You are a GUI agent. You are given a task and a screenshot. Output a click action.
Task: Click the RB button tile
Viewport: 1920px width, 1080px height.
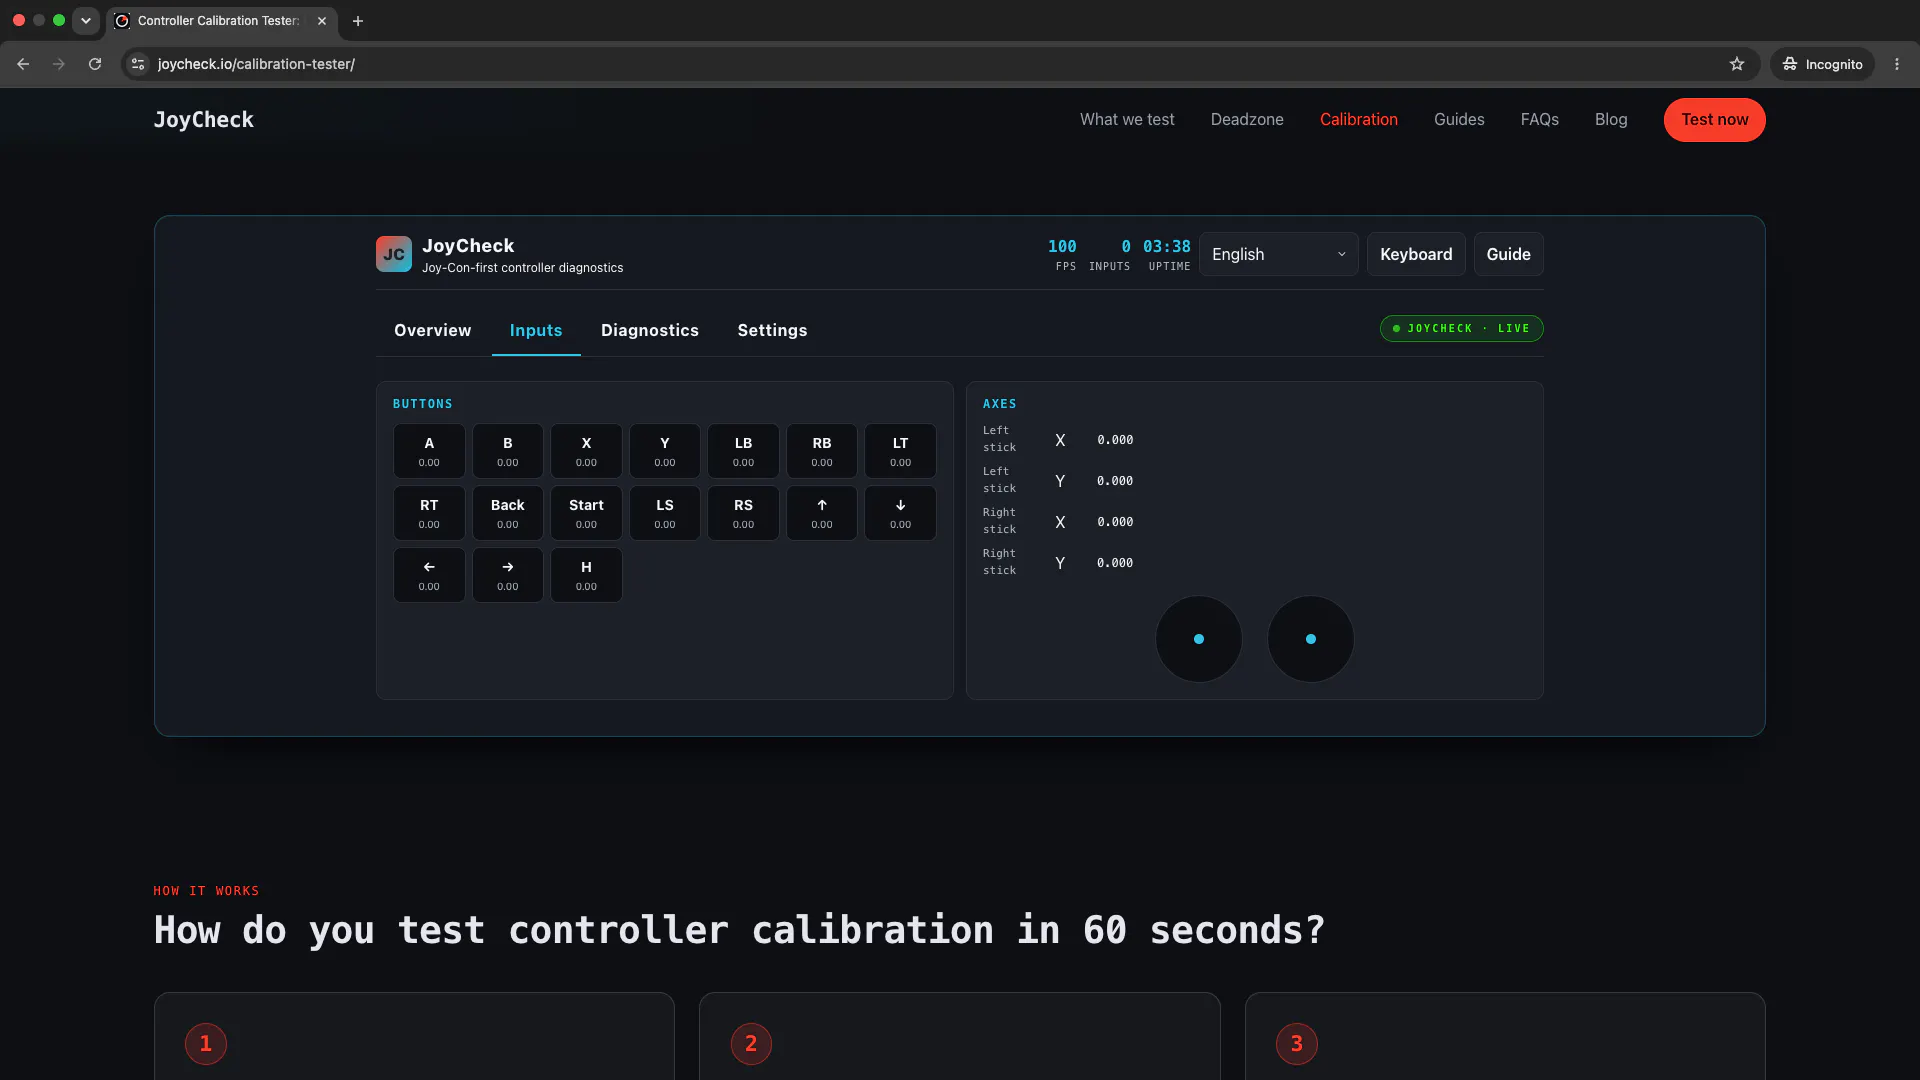[x=822, y=451]
